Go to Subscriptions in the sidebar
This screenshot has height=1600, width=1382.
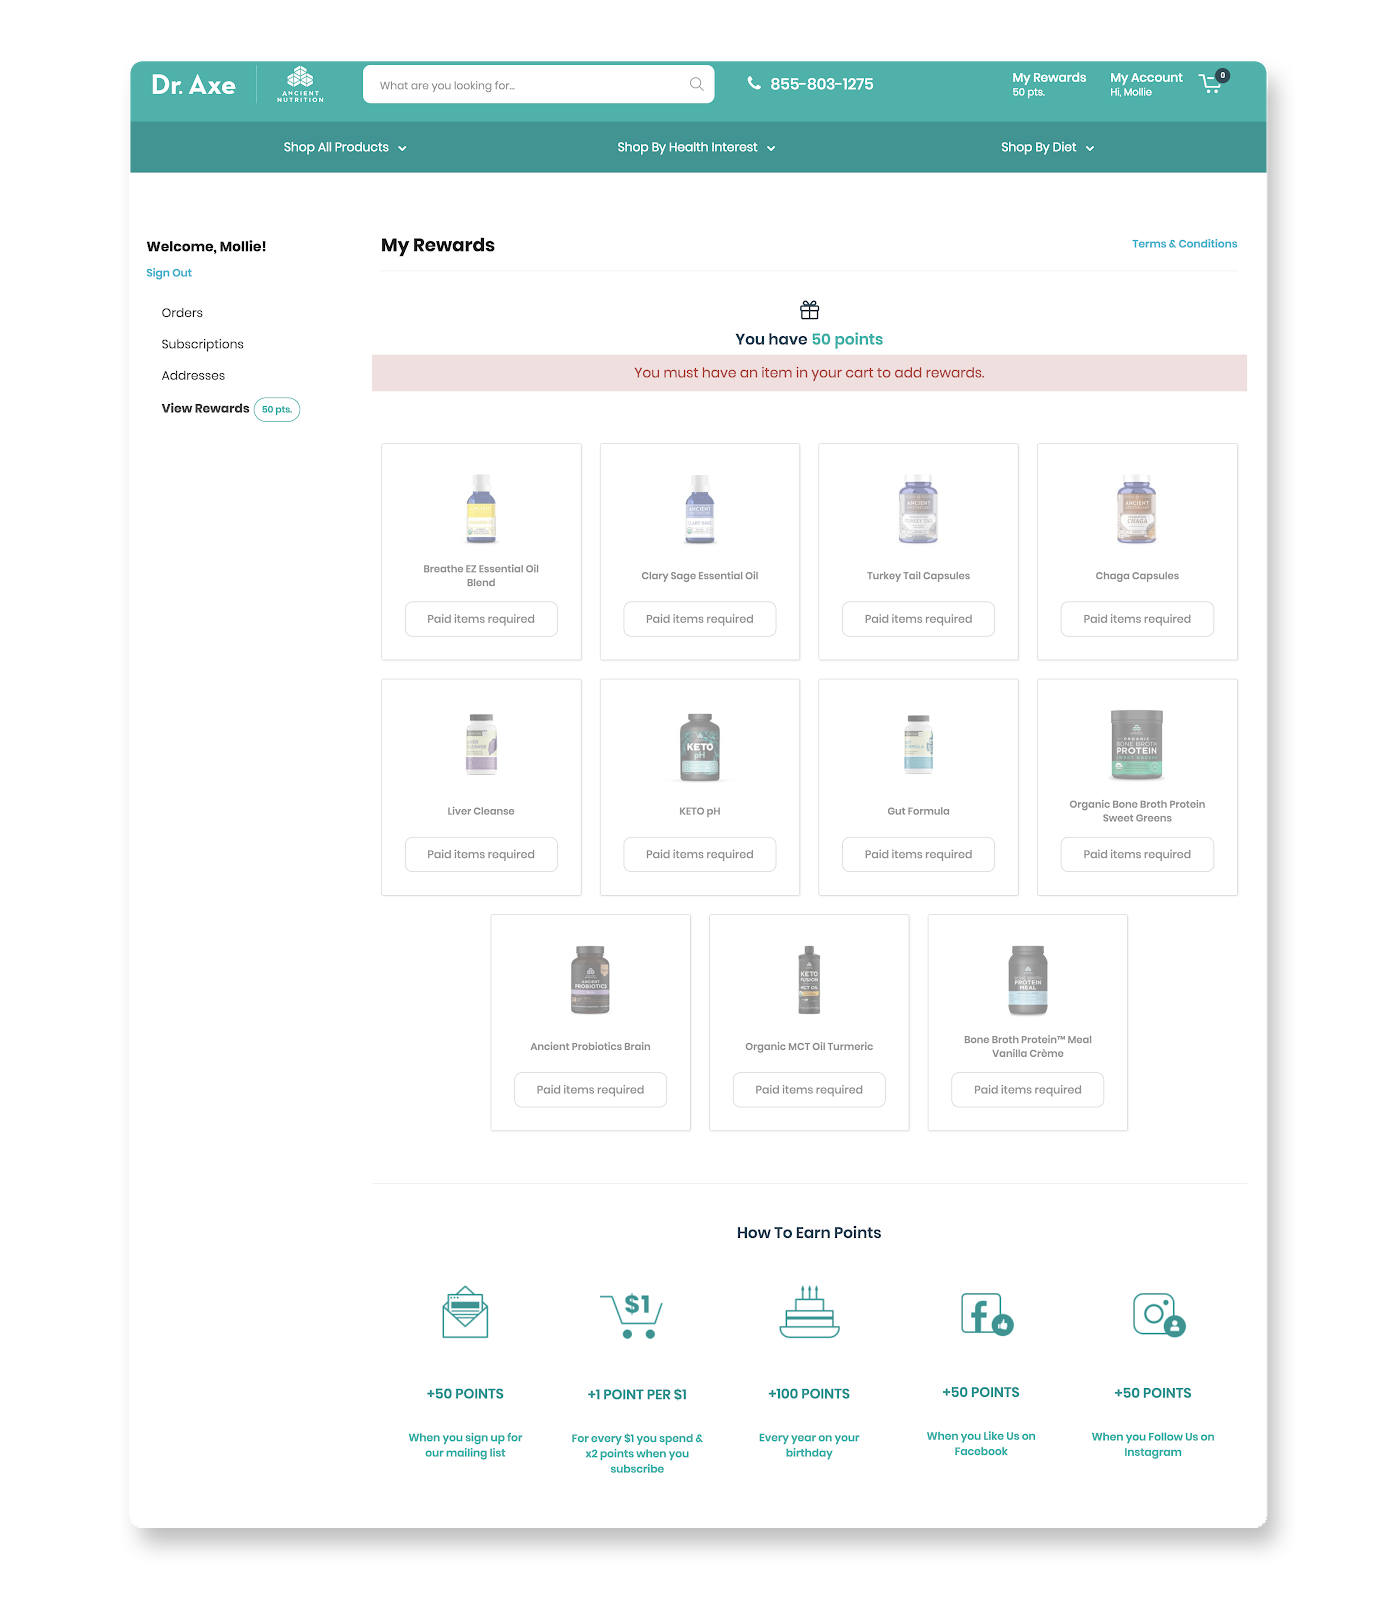[202, 344]
